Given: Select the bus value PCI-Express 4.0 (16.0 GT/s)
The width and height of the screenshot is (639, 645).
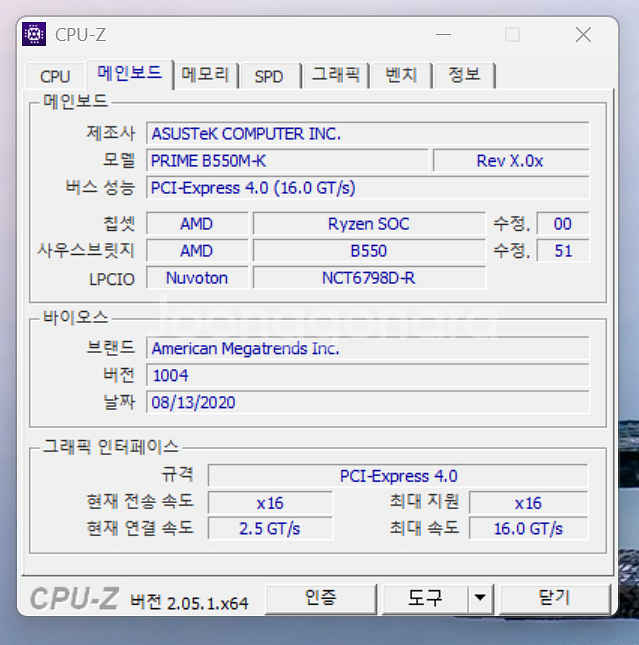Looking at the screenshot, I should point(368,188).
